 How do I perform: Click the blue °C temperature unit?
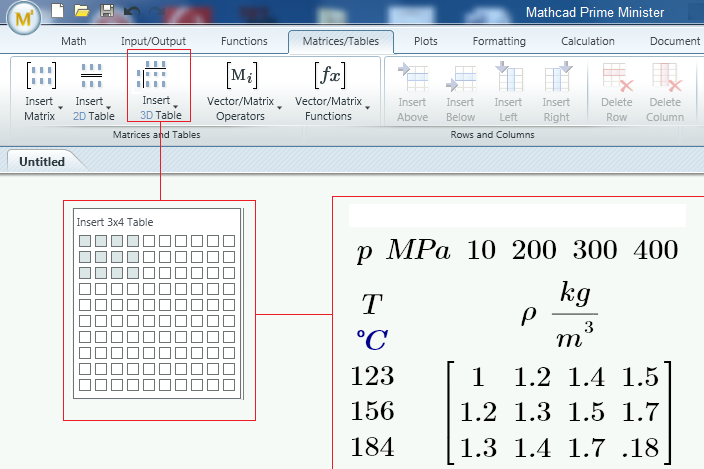click(372, 340)
